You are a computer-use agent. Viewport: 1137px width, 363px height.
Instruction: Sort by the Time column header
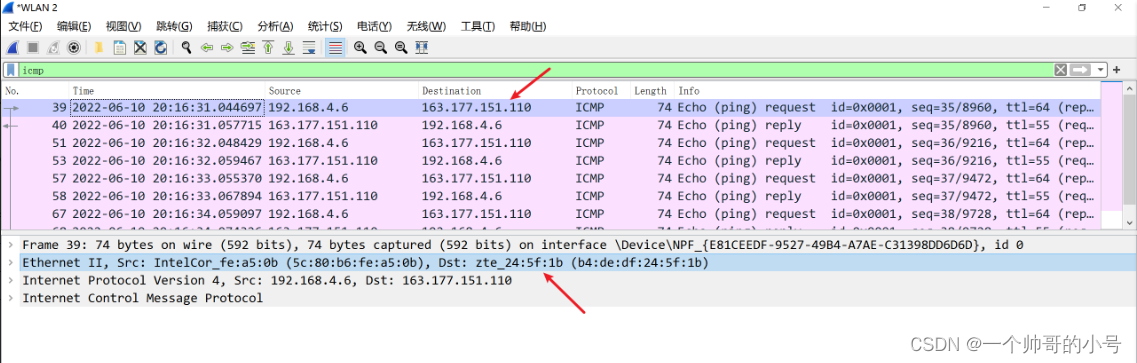coord(168,91)
